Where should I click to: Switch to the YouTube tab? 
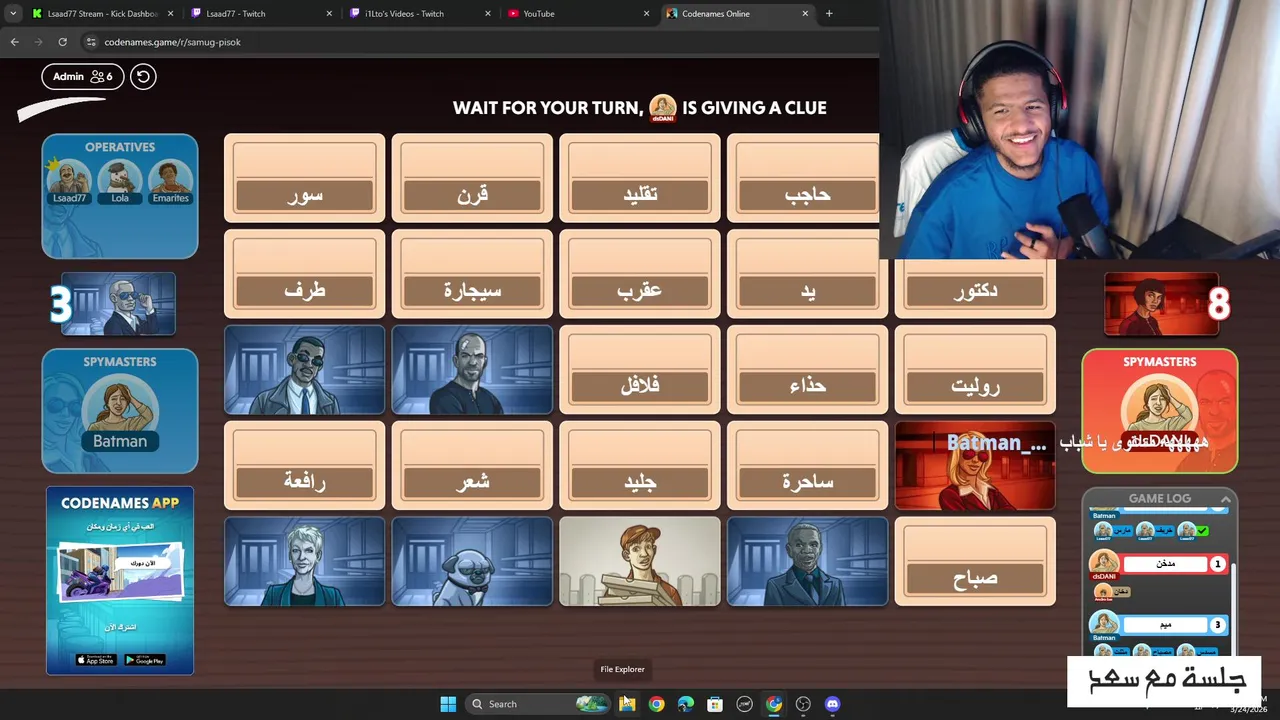coord(578,14)
